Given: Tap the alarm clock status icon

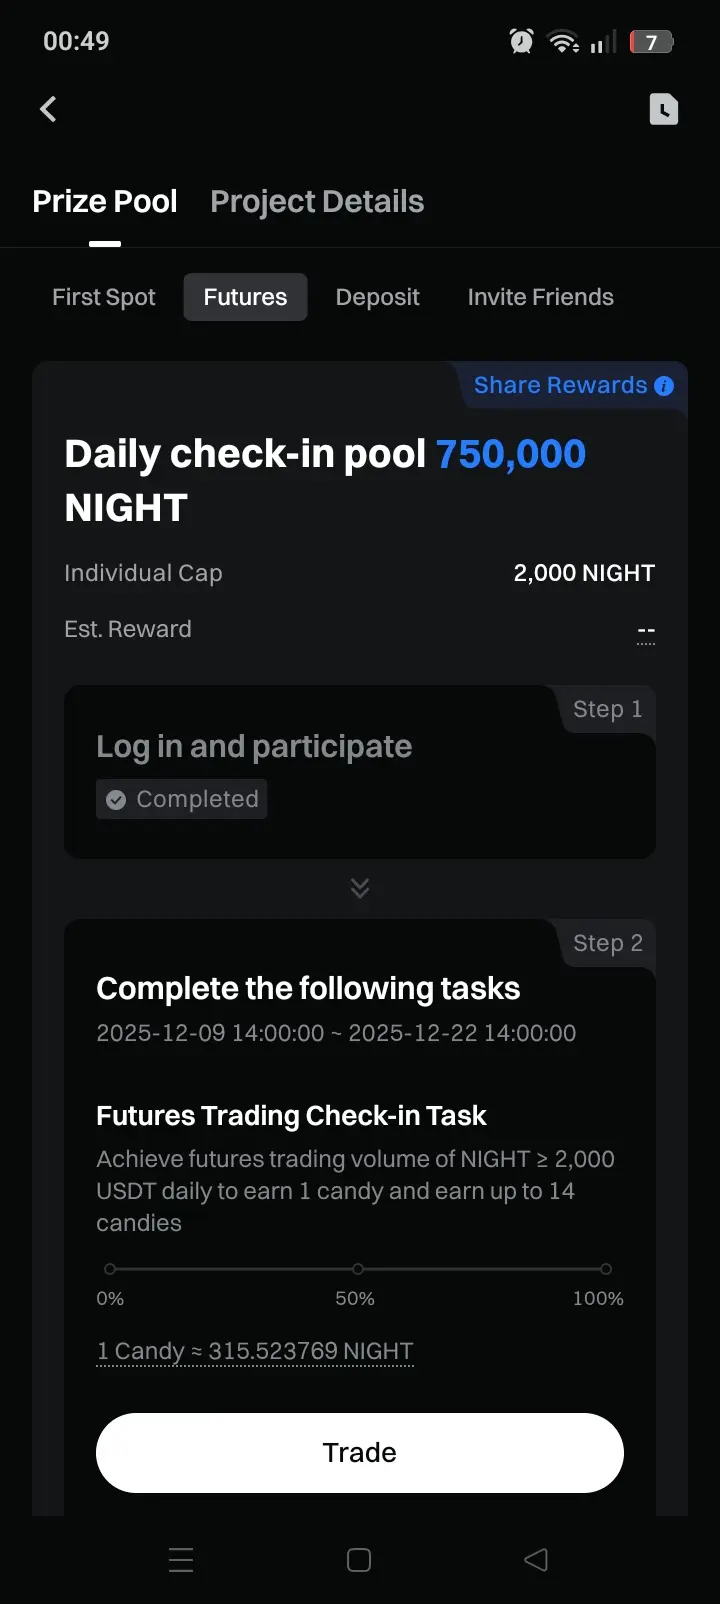Looking at the screenshot, I should coord(521,41).
